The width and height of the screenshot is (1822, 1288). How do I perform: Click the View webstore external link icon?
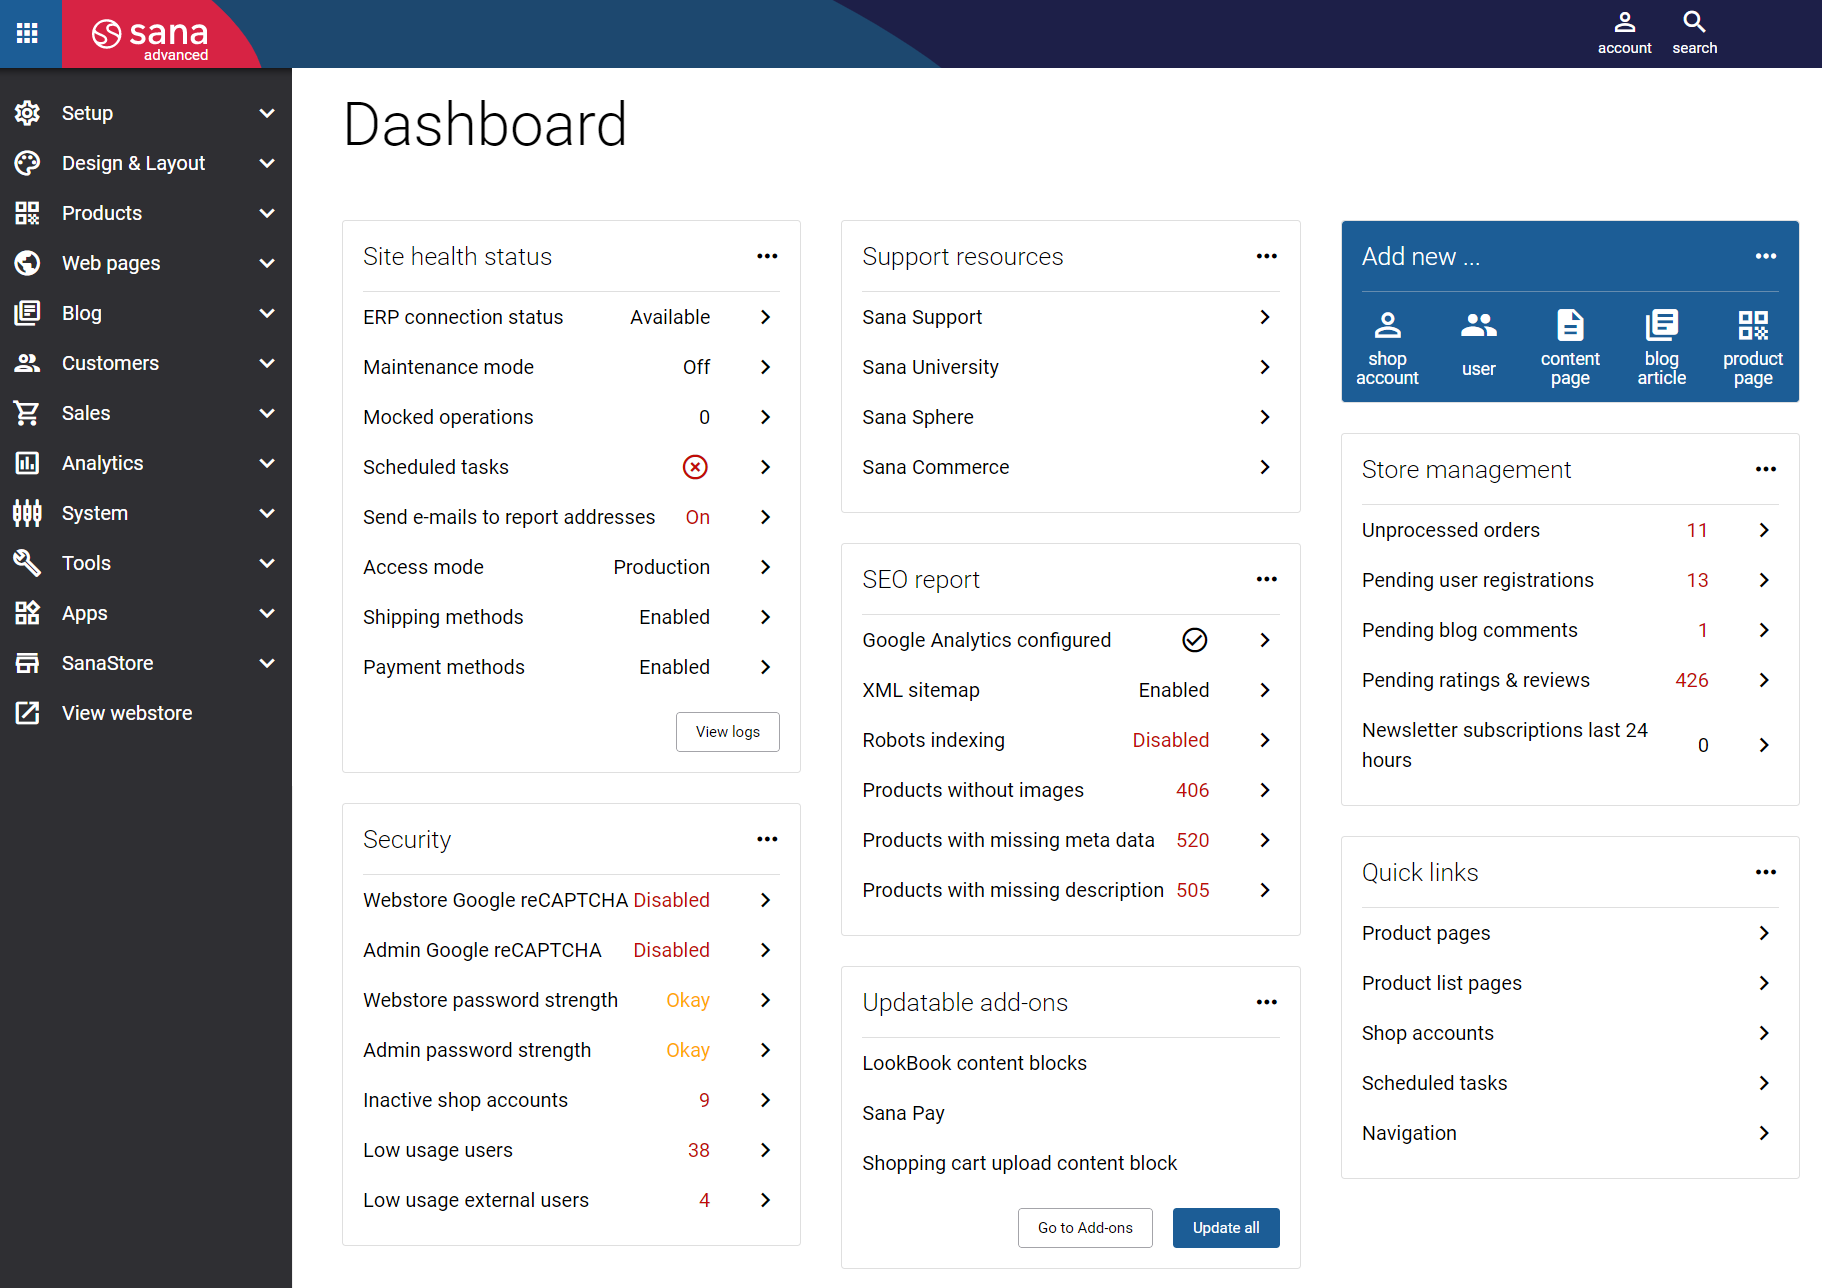[28, 713]
